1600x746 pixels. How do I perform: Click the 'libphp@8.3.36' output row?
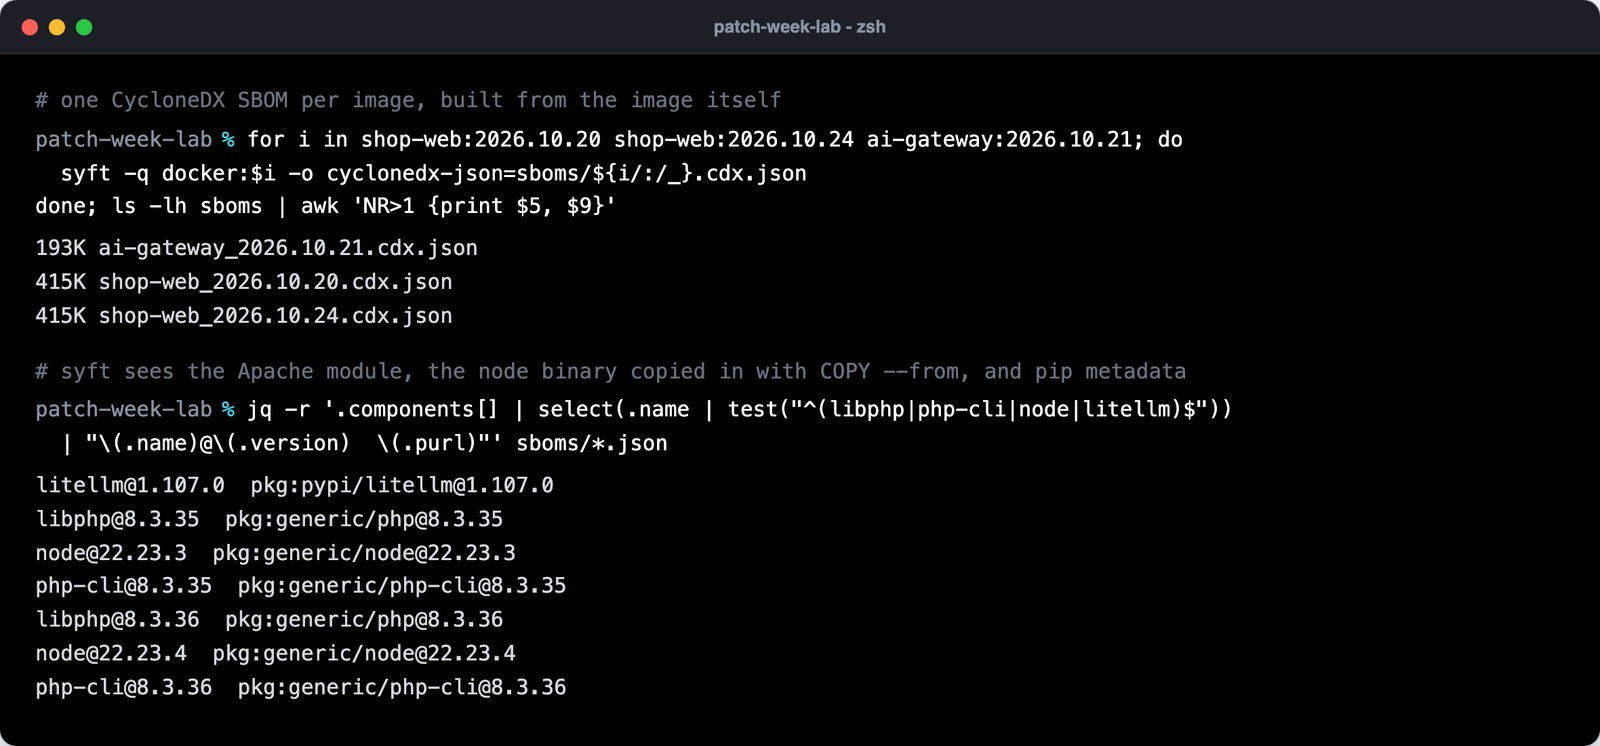tap(269, 619)
